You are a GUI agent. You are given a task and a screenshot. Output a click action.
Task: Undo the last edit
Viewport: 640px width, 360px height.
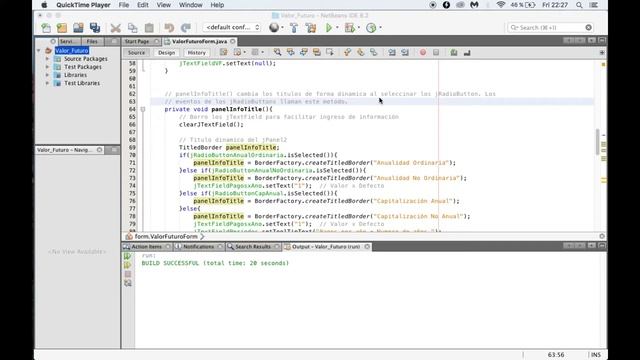[169, 28]
